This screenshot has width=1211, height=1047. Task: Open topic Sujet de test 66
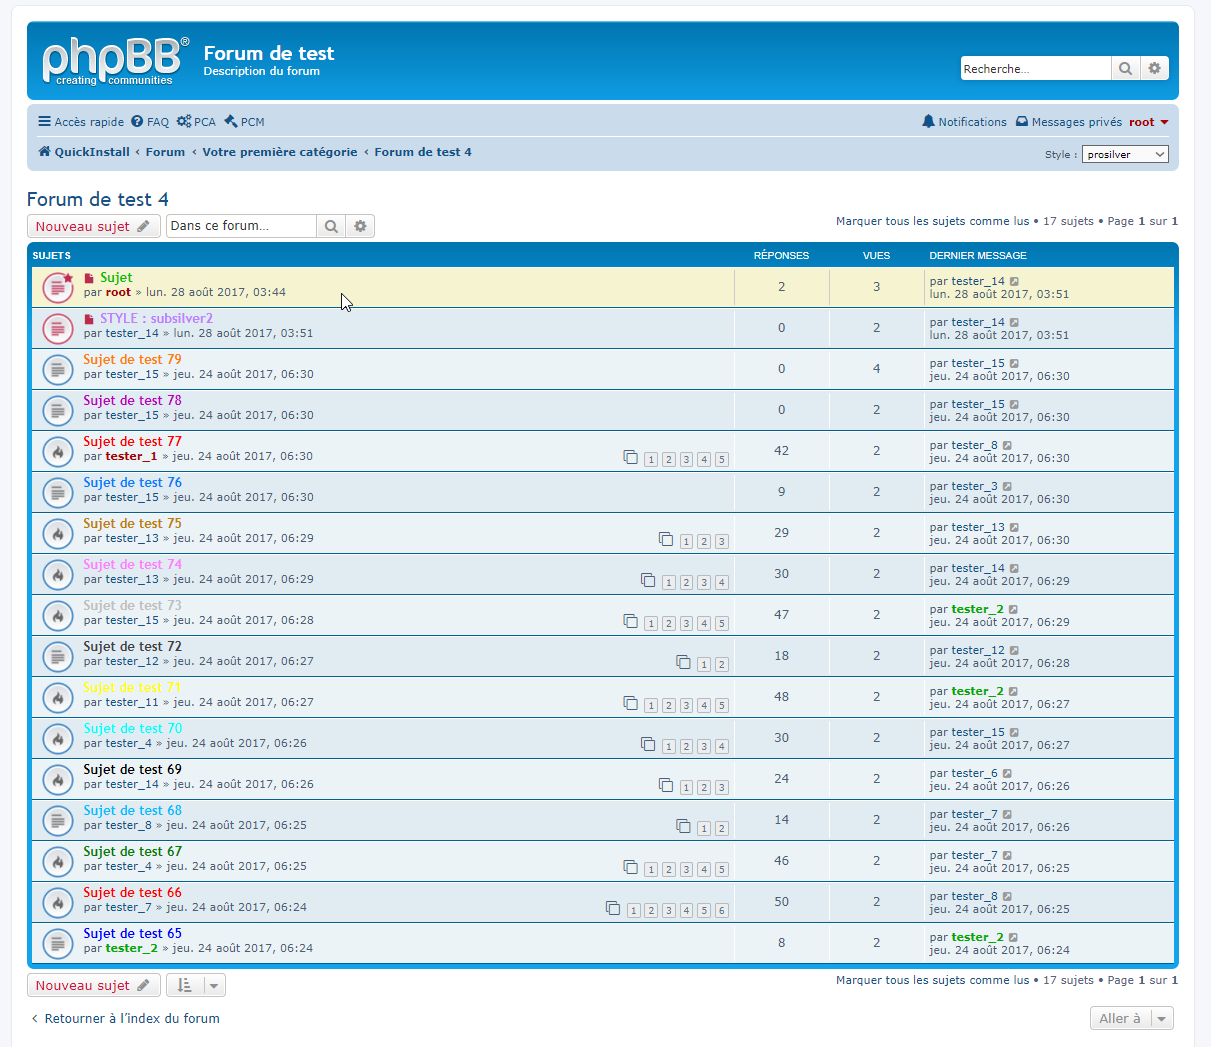(x=132, y=892)
